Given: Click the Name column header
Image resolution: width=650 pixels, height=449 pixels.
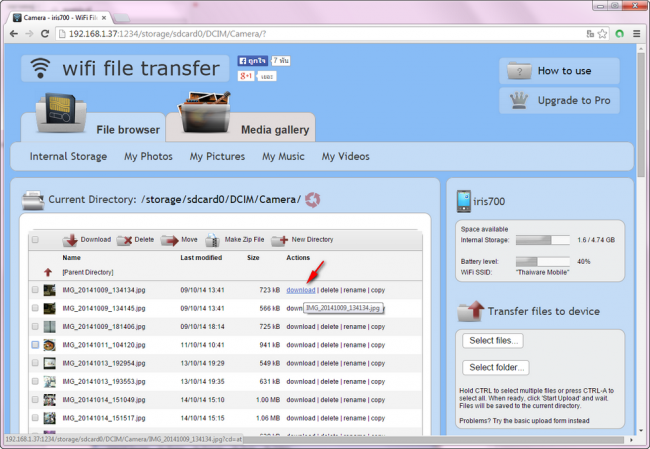Looking at the screenshot, I should tap(71, 257).
